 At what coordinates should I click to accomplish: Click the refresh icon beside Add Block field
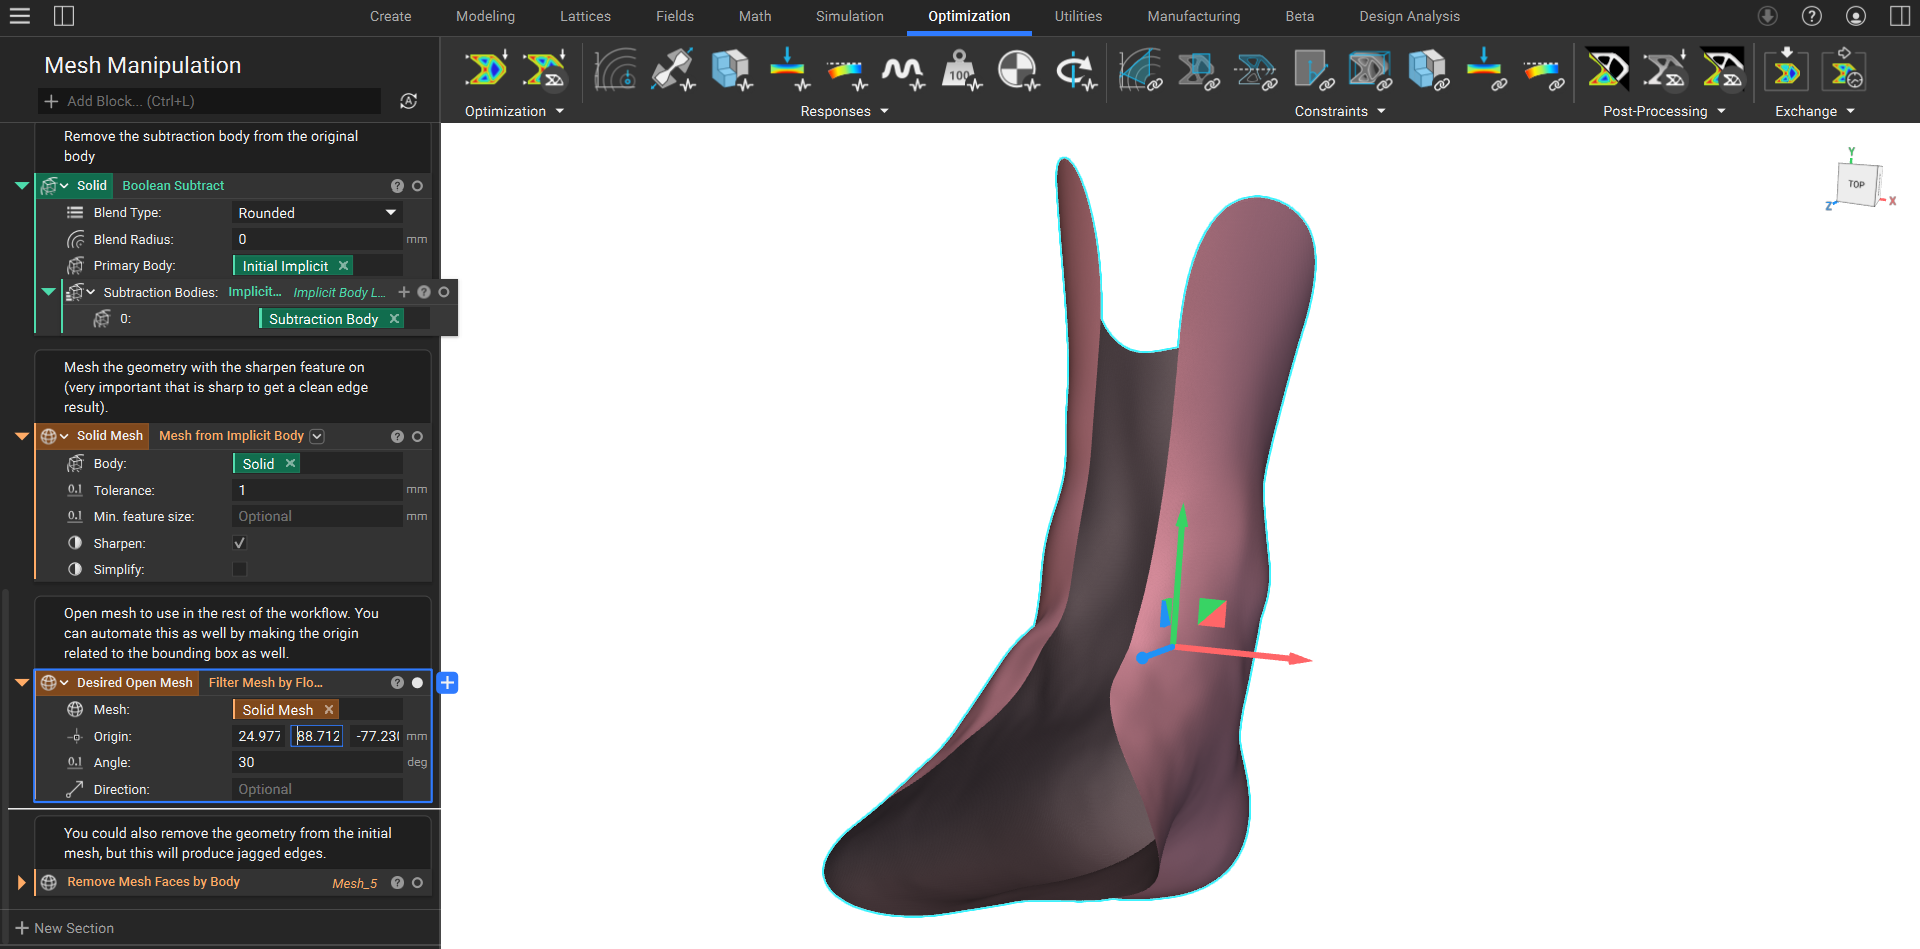[x=408, y=101]
